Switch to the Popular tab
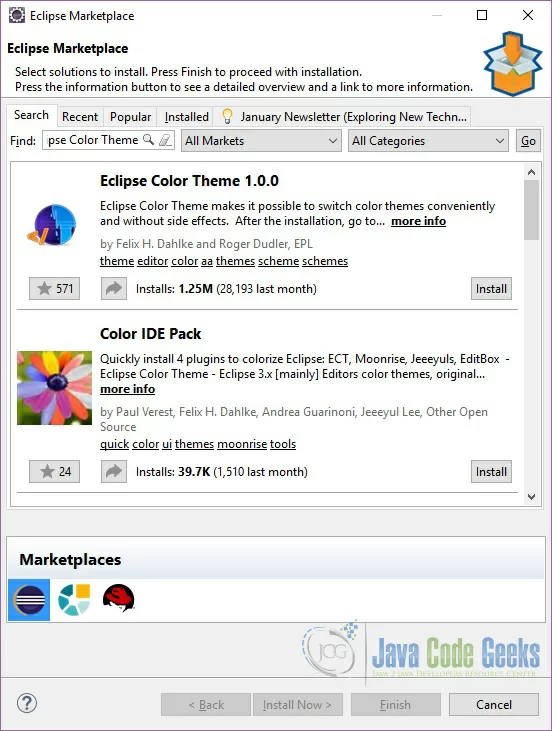The image size is (552, 731). pos(131,117)
